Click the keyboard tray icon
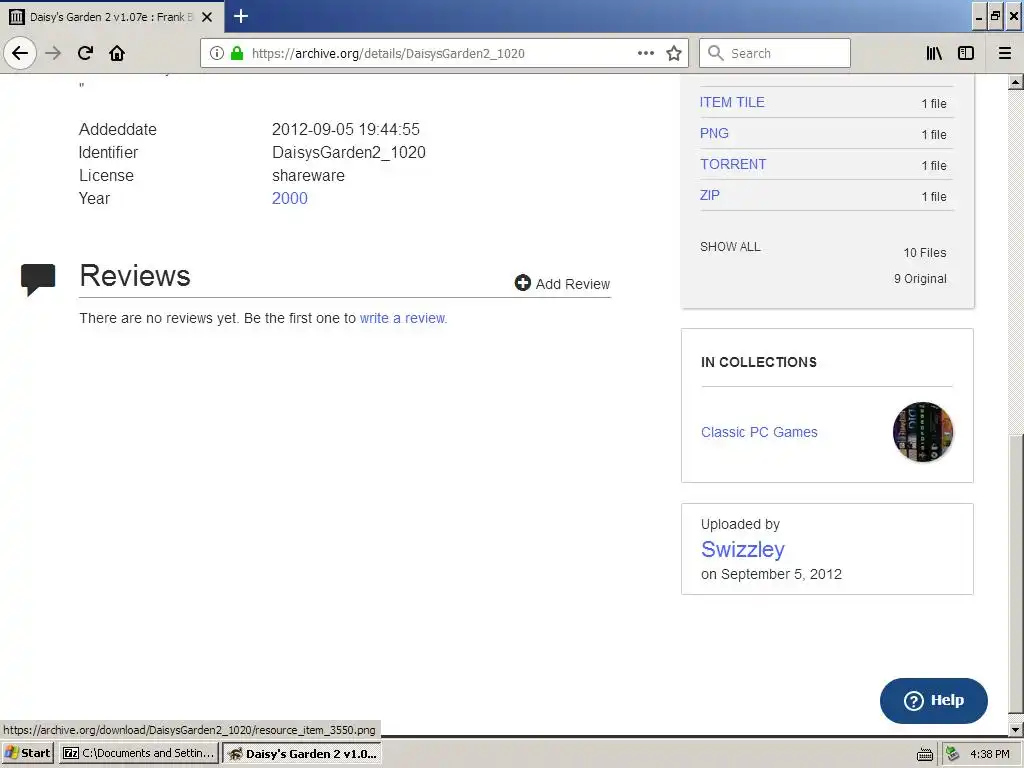 click(x=925, y=754)
